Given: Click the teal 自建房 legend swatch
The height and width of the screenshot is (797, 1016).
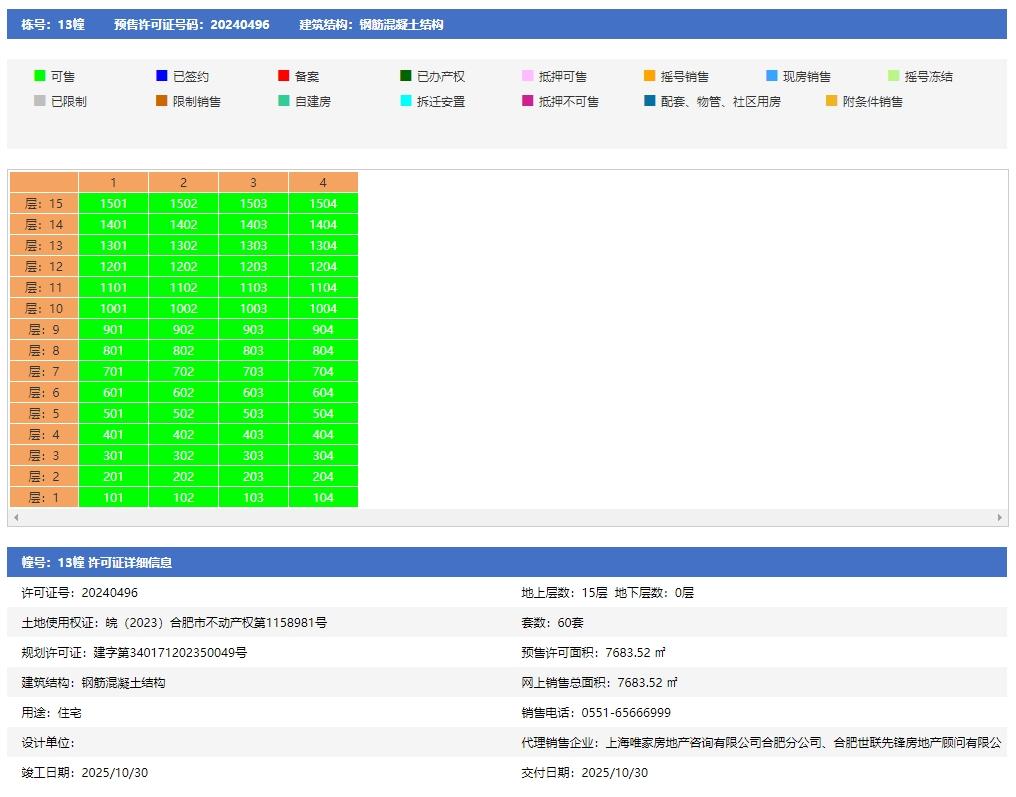Looking at the screenshot, I should tap(283, 100).
